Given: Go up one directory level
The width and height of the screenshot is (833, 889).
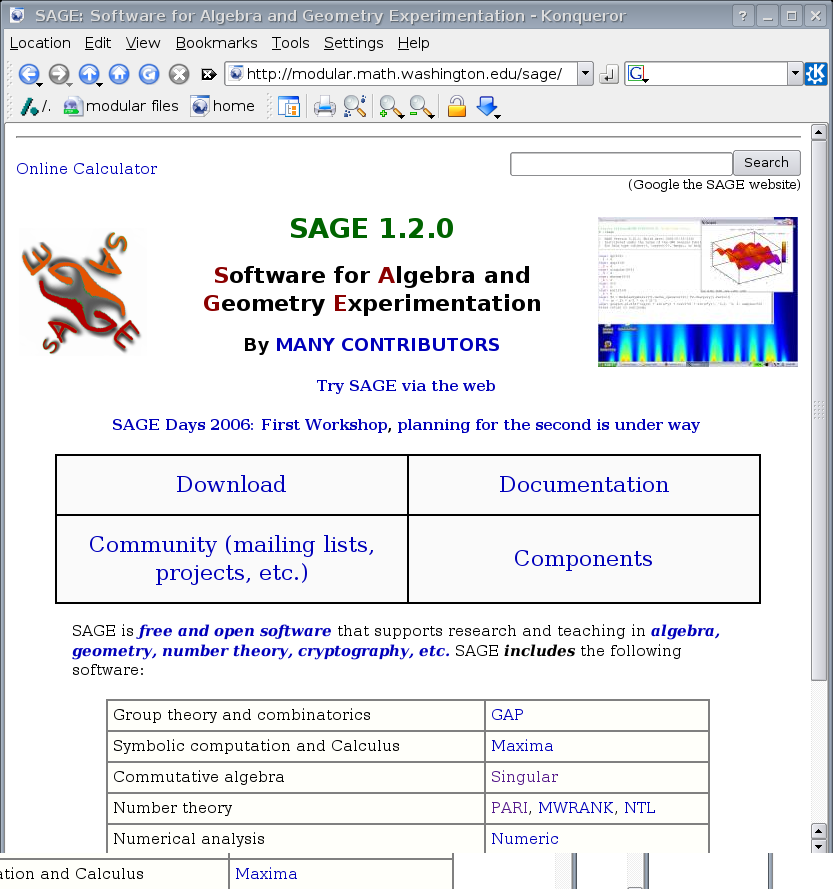Looking at the screenshot, I should pyautogui.click(x=89, y=74).
